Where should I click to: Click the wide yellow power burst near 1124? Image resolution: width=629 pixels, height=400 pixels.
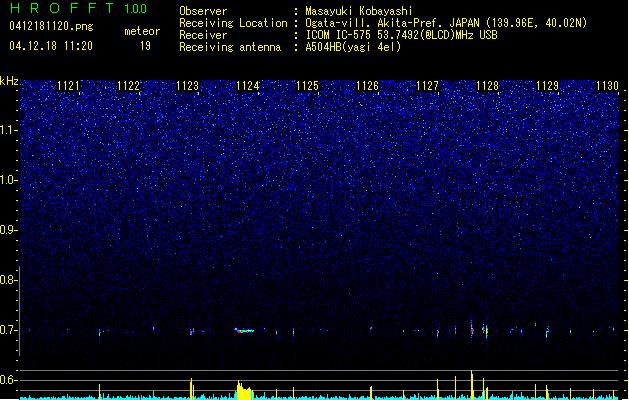click(245, 391)
